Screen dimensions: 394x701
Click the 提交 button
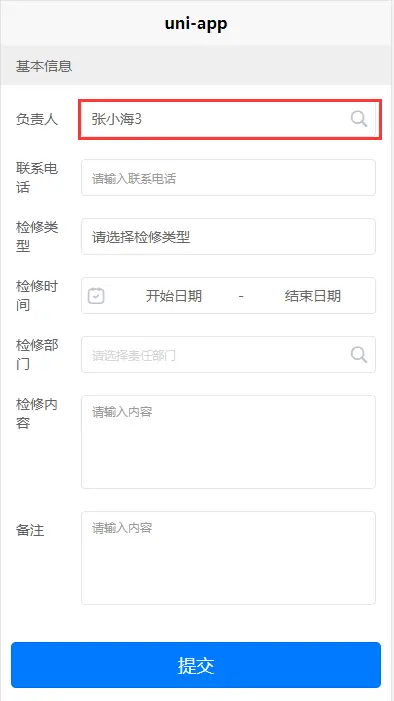point(196,665)
